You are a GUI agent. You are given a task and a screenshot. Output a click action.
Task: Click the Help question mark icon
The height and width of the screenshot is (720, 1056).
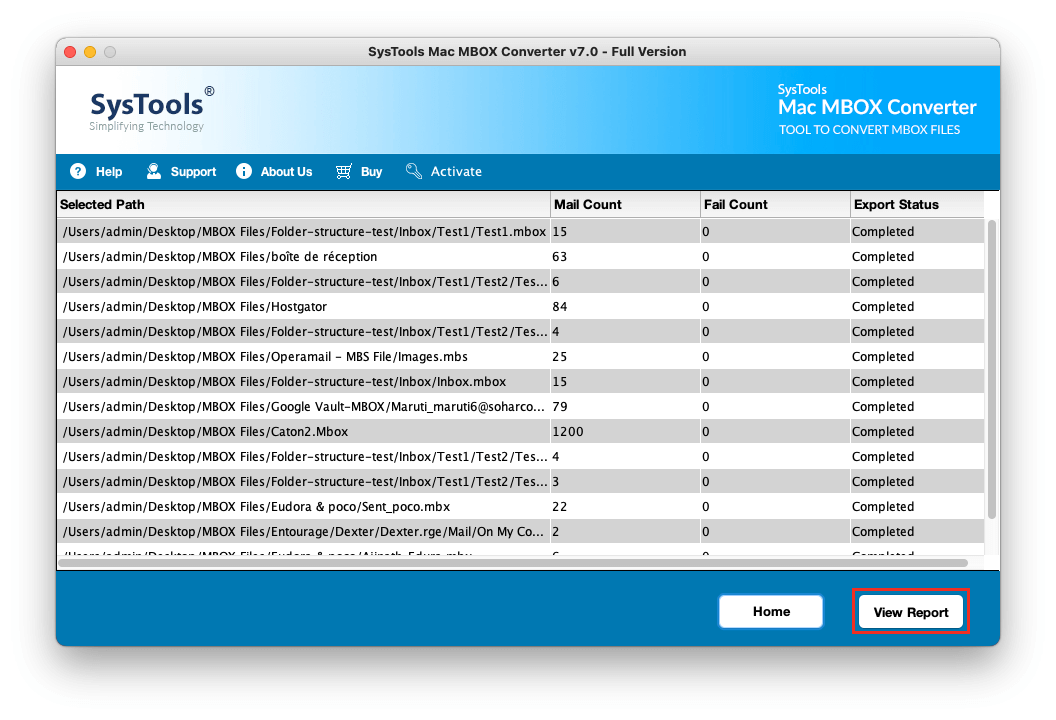pos(78,171)
